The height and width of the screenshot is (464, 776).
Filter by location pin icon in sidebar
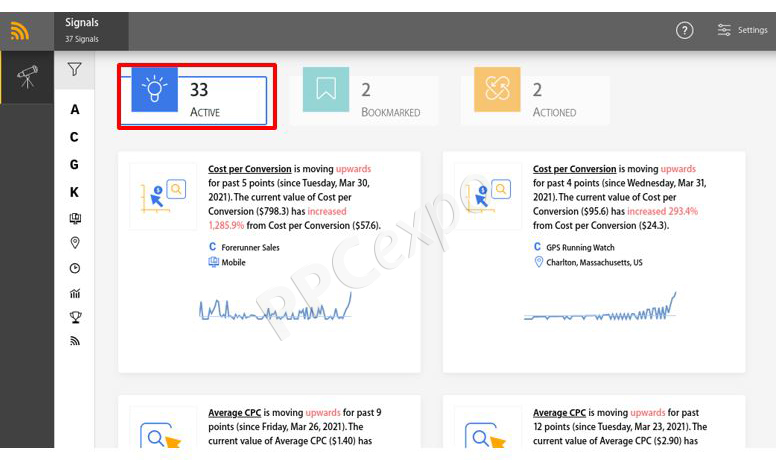(x=75, y=242)
